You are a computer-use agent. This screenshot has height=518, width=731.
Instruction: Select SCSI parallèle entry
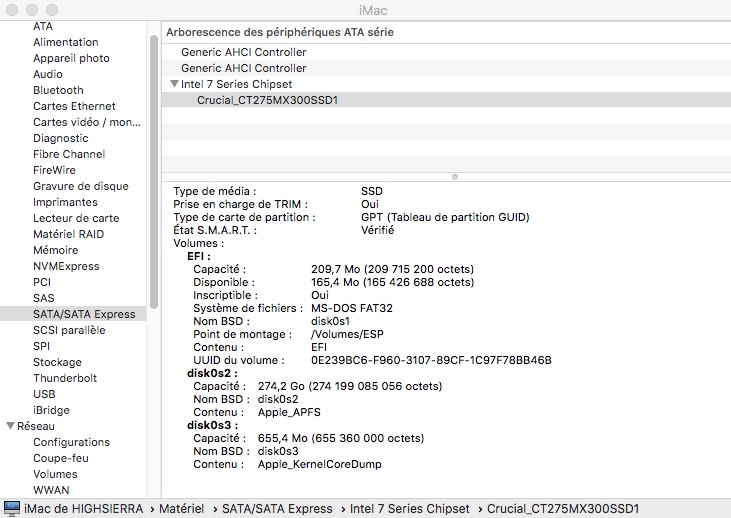(x=69, y=330)
